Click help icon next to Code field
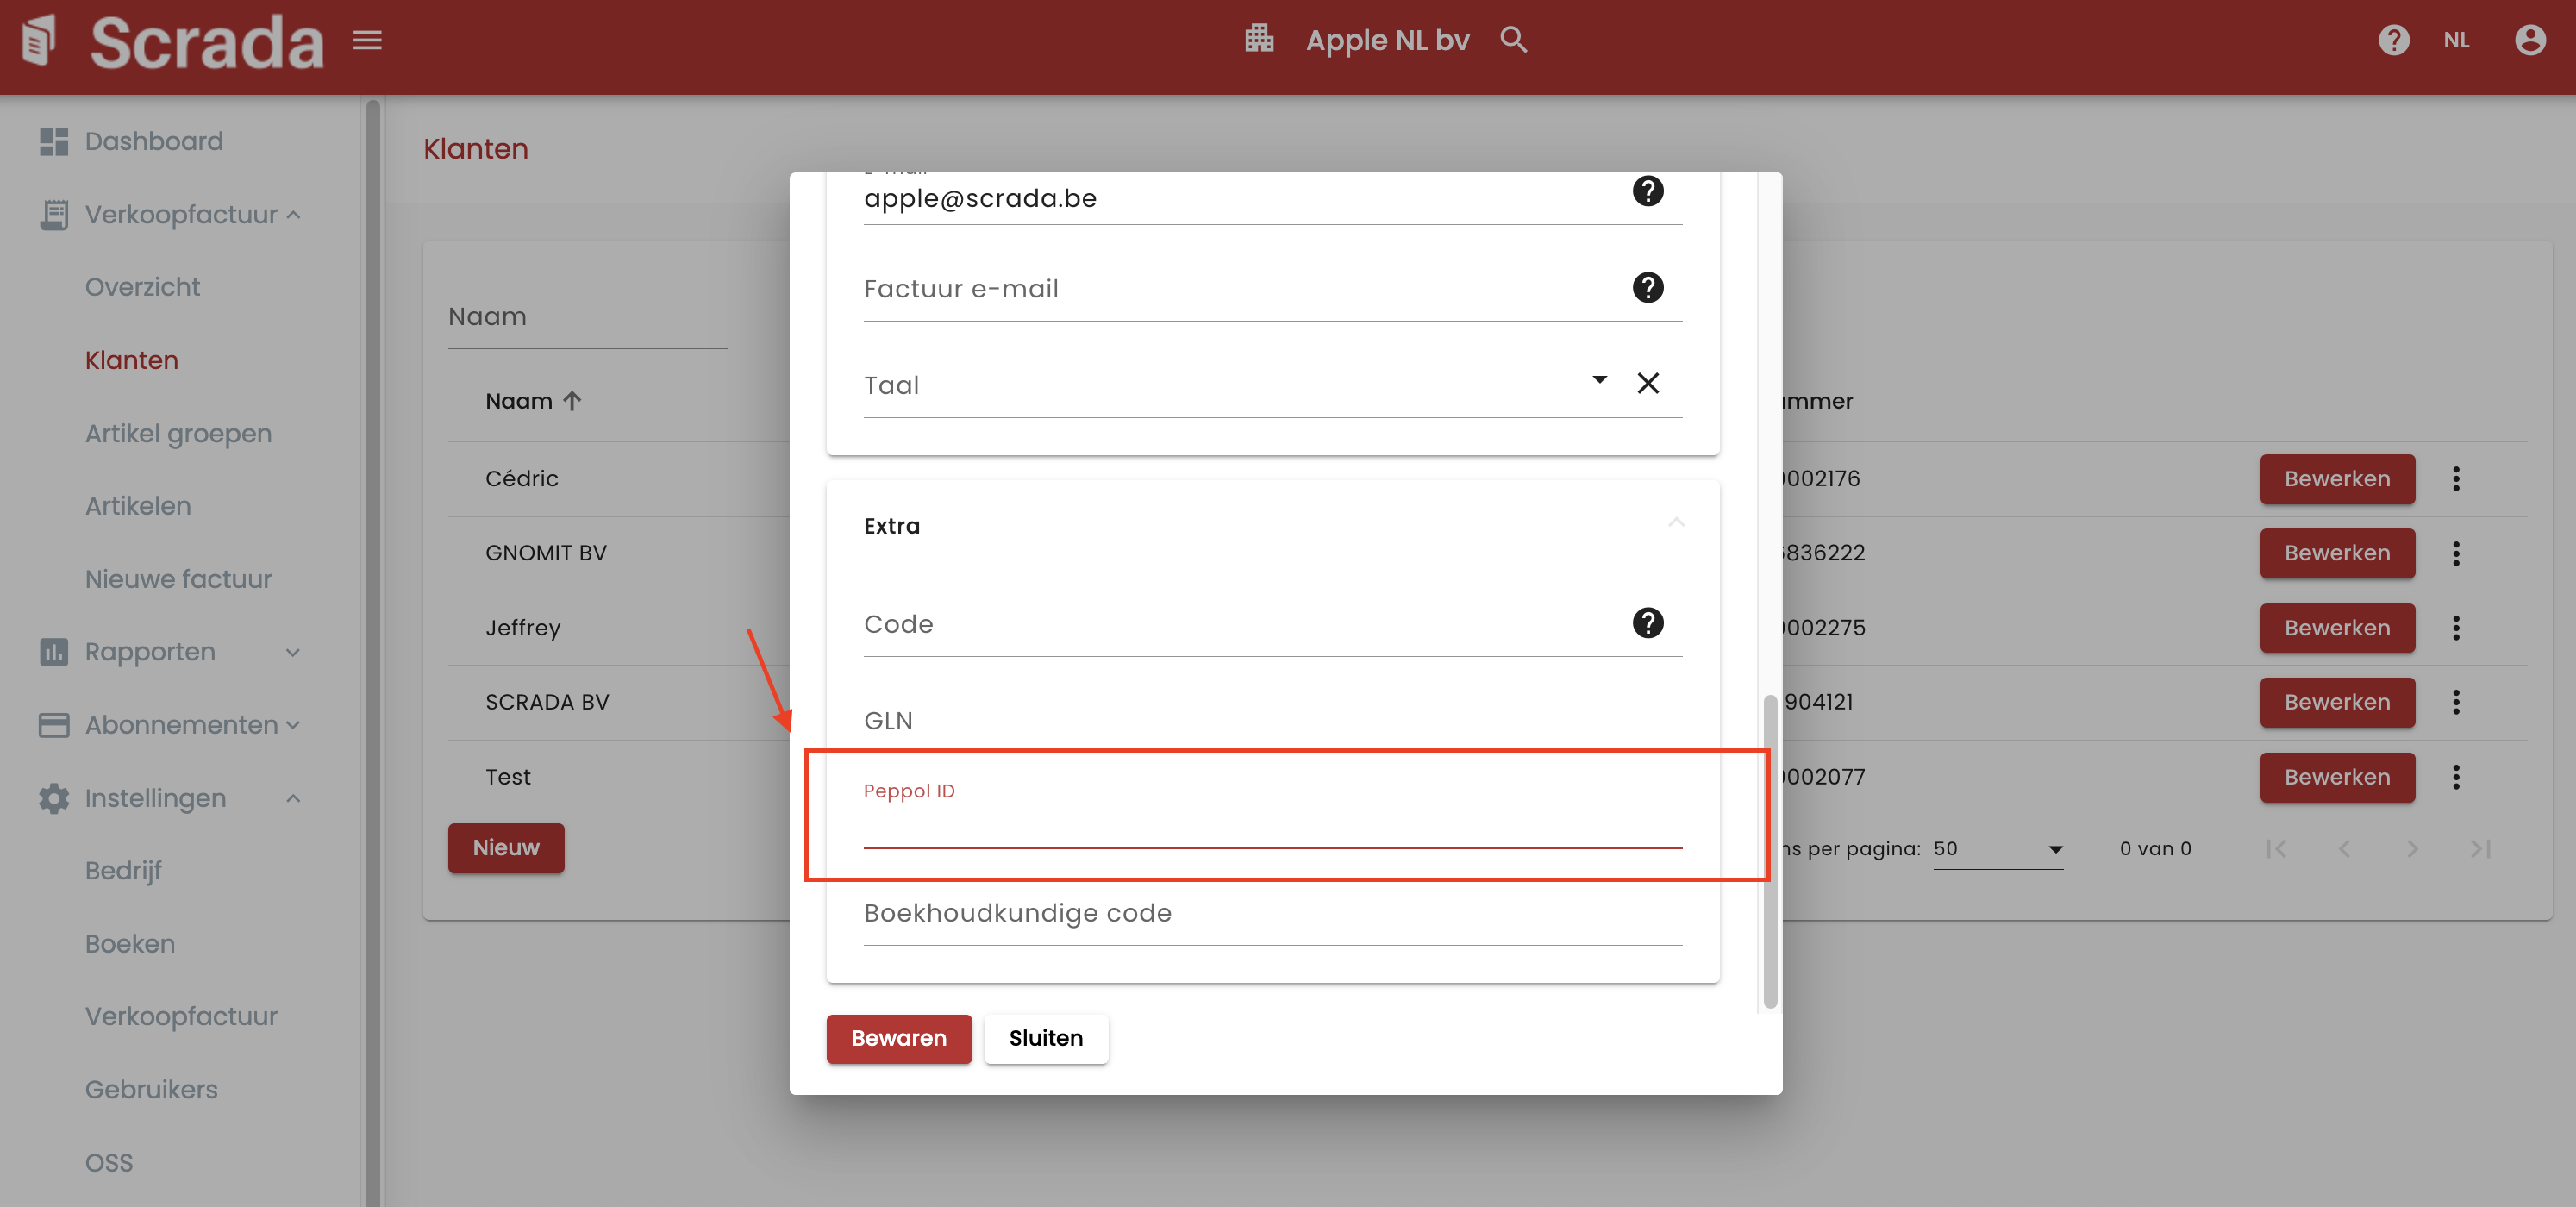This screenshot has width=2576, height=1207. pos(1647,623)
